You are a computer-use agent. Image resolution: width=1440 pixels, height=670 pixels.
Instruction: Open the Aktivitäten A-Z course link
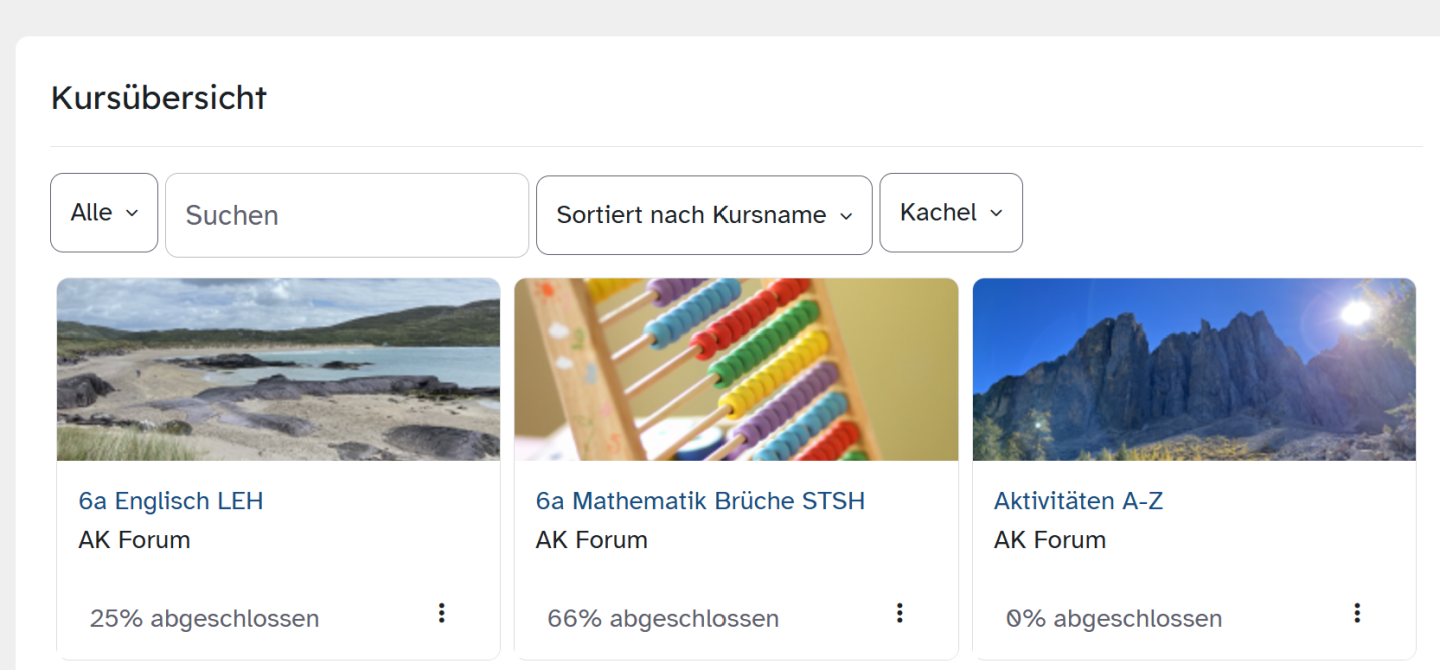(1078, 500)
